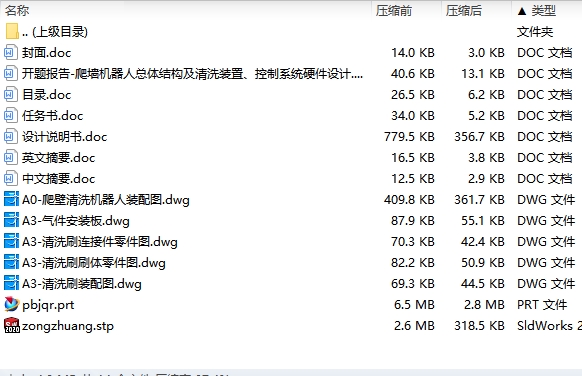Select the file name 英文摘要.doc
The image size is (582, 376).
[x=59, y=158]
